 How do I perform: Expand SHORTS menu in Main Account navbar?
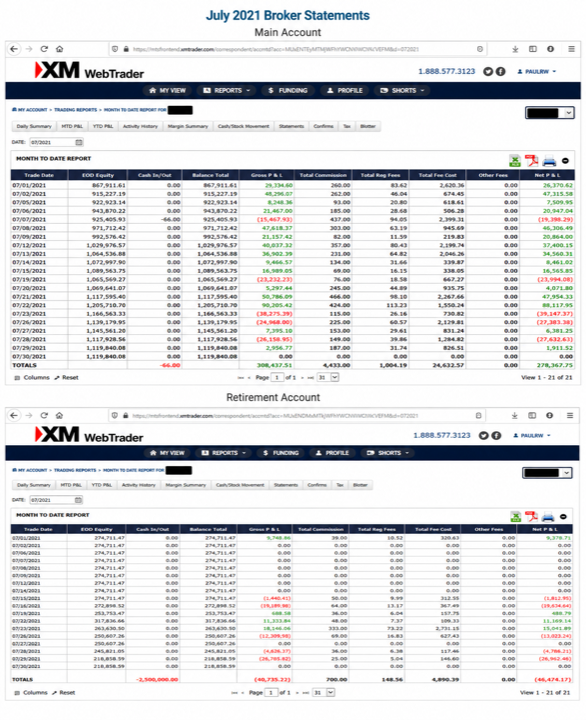[x=402, y=90]
